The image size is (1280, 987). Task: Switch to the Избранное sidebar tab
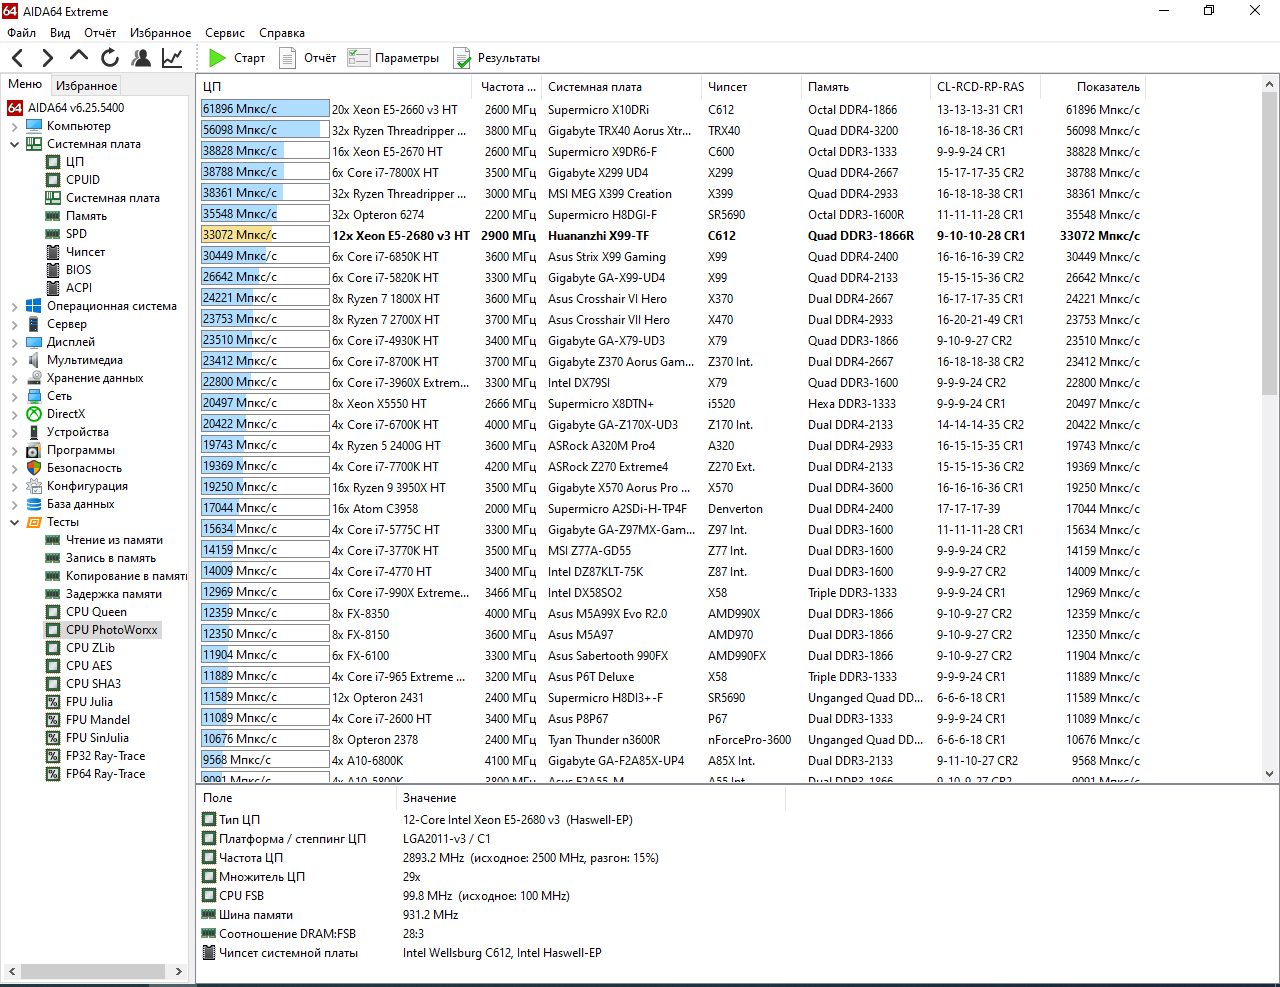point(87,86)
